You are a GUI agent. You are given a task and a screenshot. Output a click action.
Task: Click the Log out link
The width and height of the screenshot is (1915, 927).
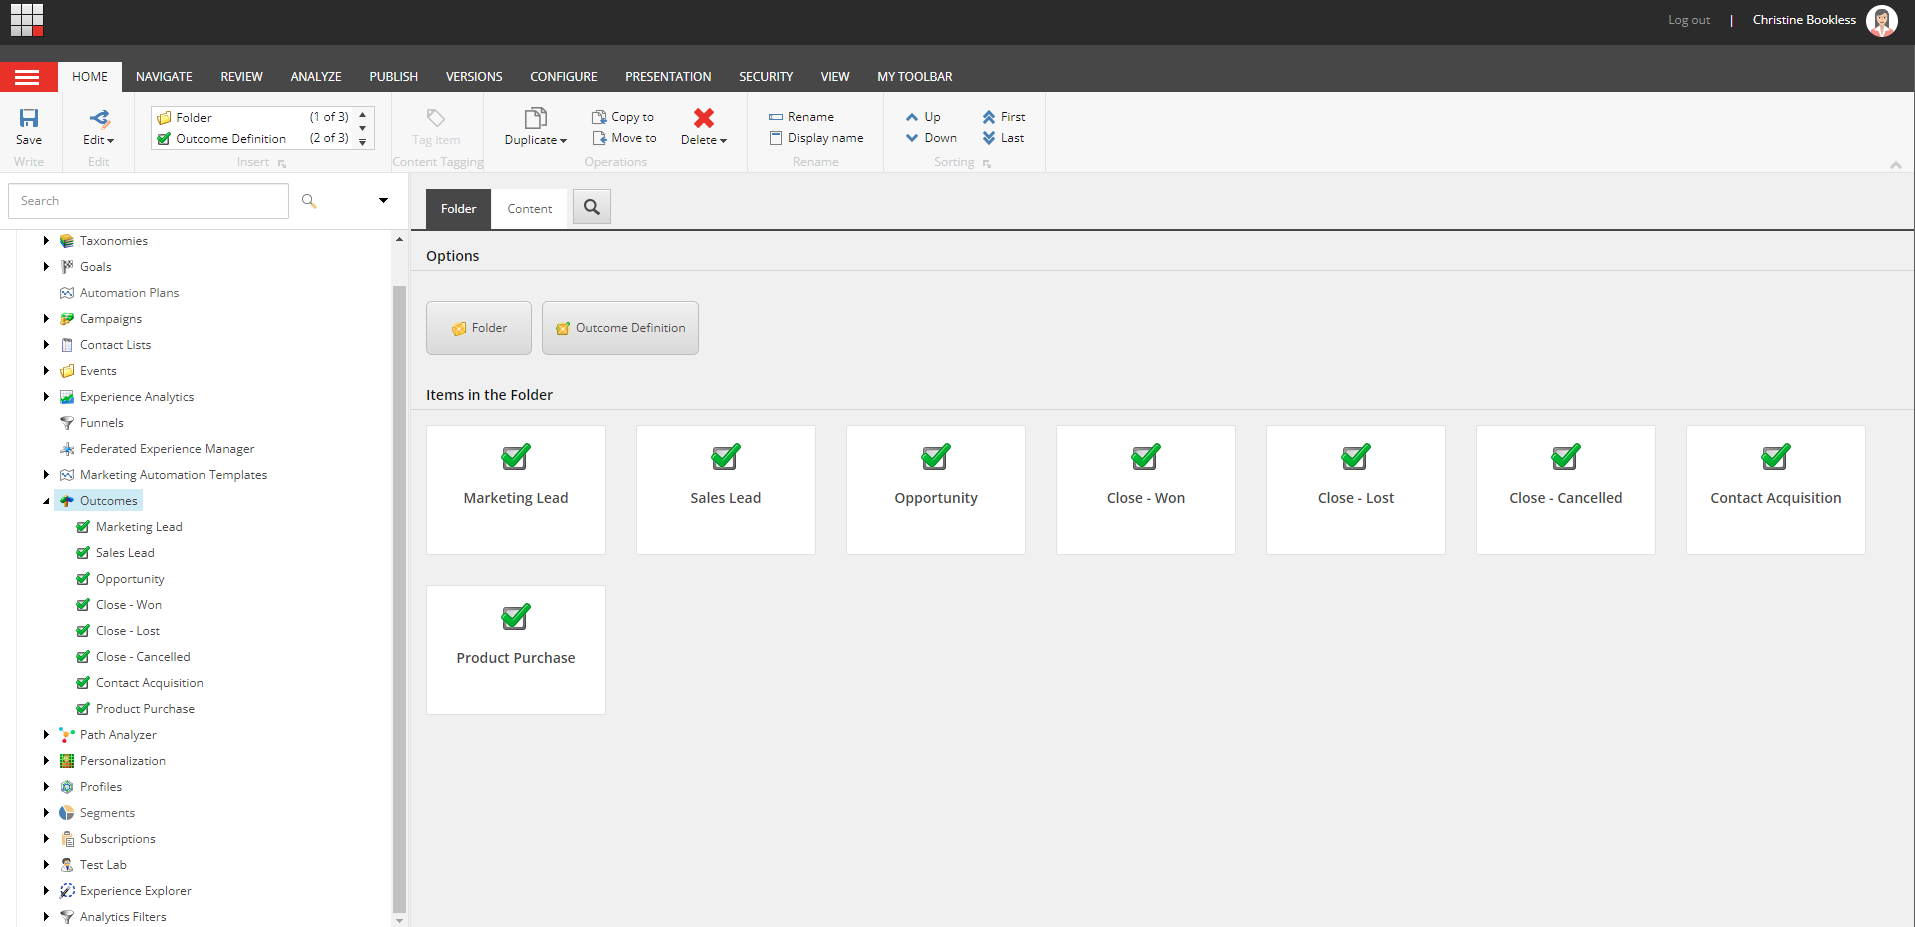pyautogui.click(x=1688, y=20)
